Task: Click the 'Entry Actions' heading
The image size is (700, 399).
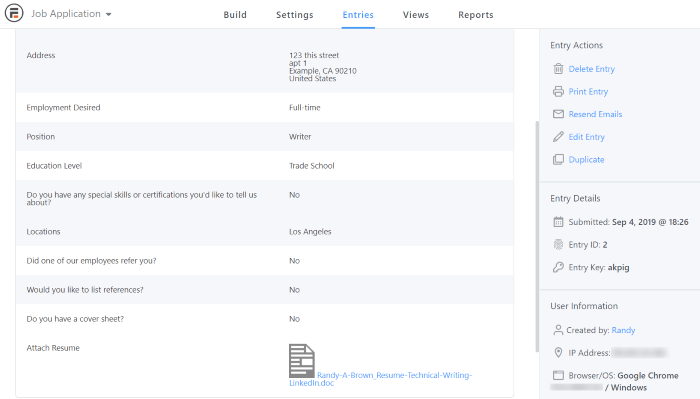Action: coord(576,45)
